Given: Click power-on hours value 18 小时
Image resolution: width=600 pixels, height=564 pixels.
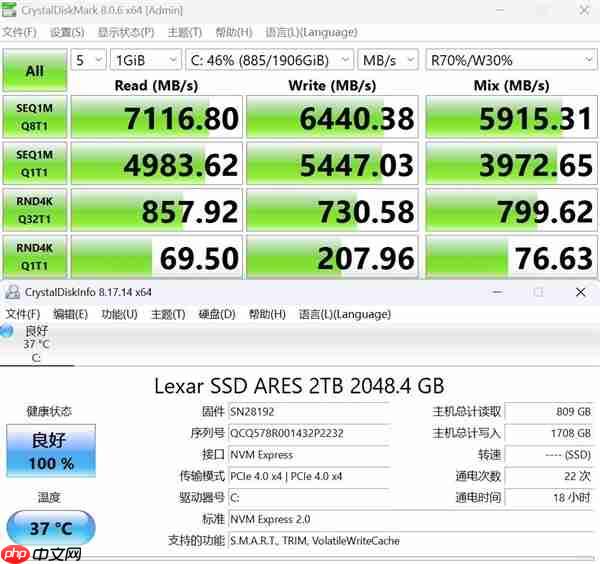Looking at the screenshot, I should 549,497.
